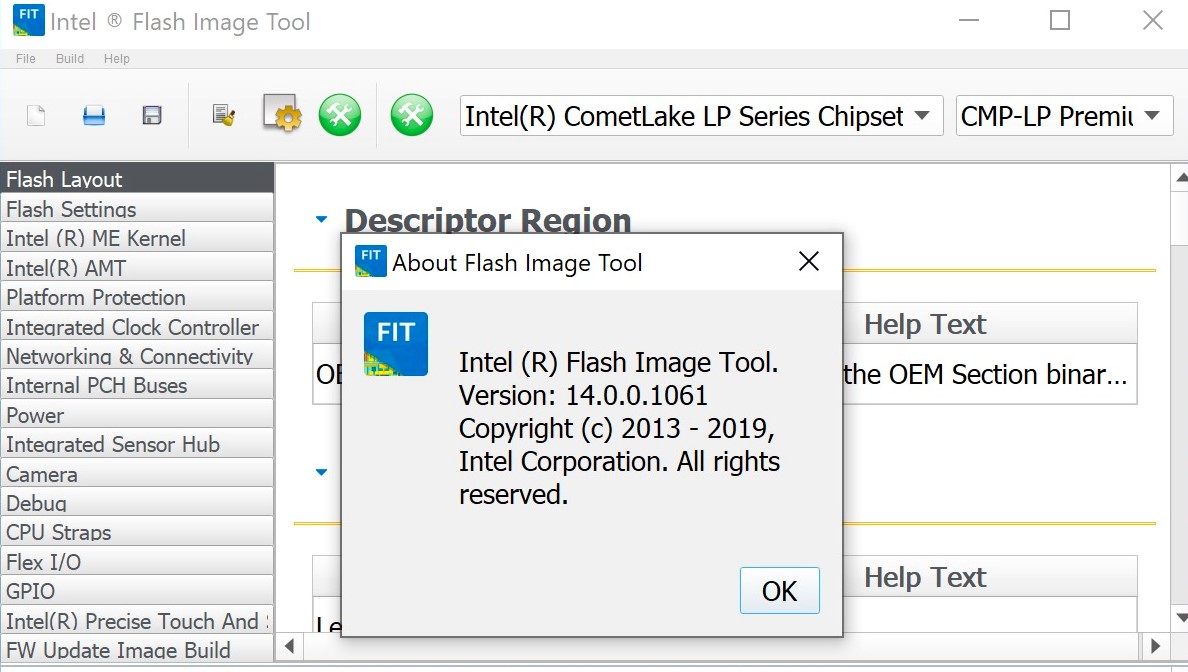This screenshot has height=672, width=1188.
Task: Select the Internal PCH Buses tab
Action: coord(136,385)
